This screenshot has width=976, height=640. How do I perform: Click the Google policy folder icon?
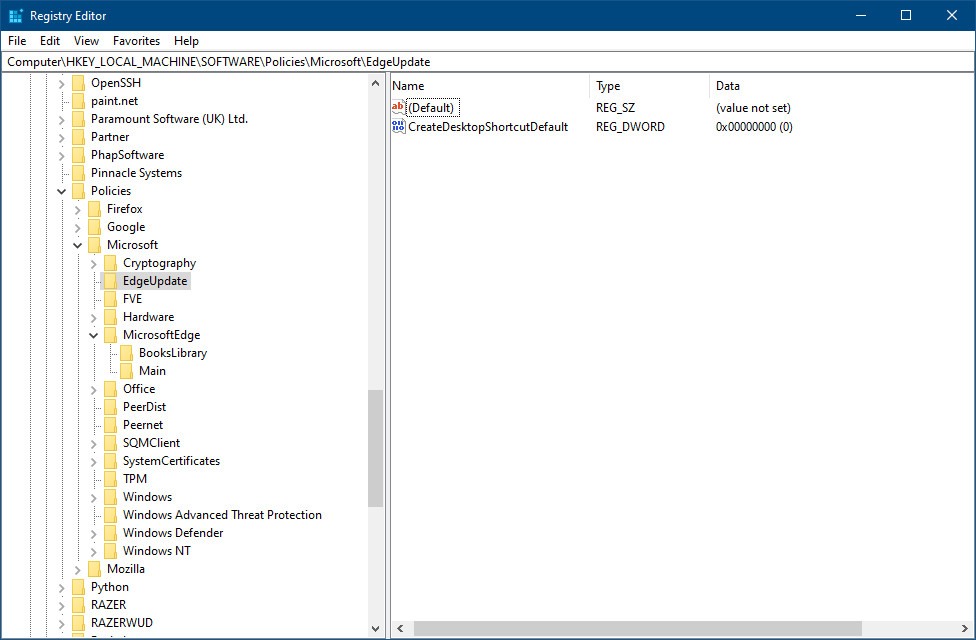(x=95, y=227)
